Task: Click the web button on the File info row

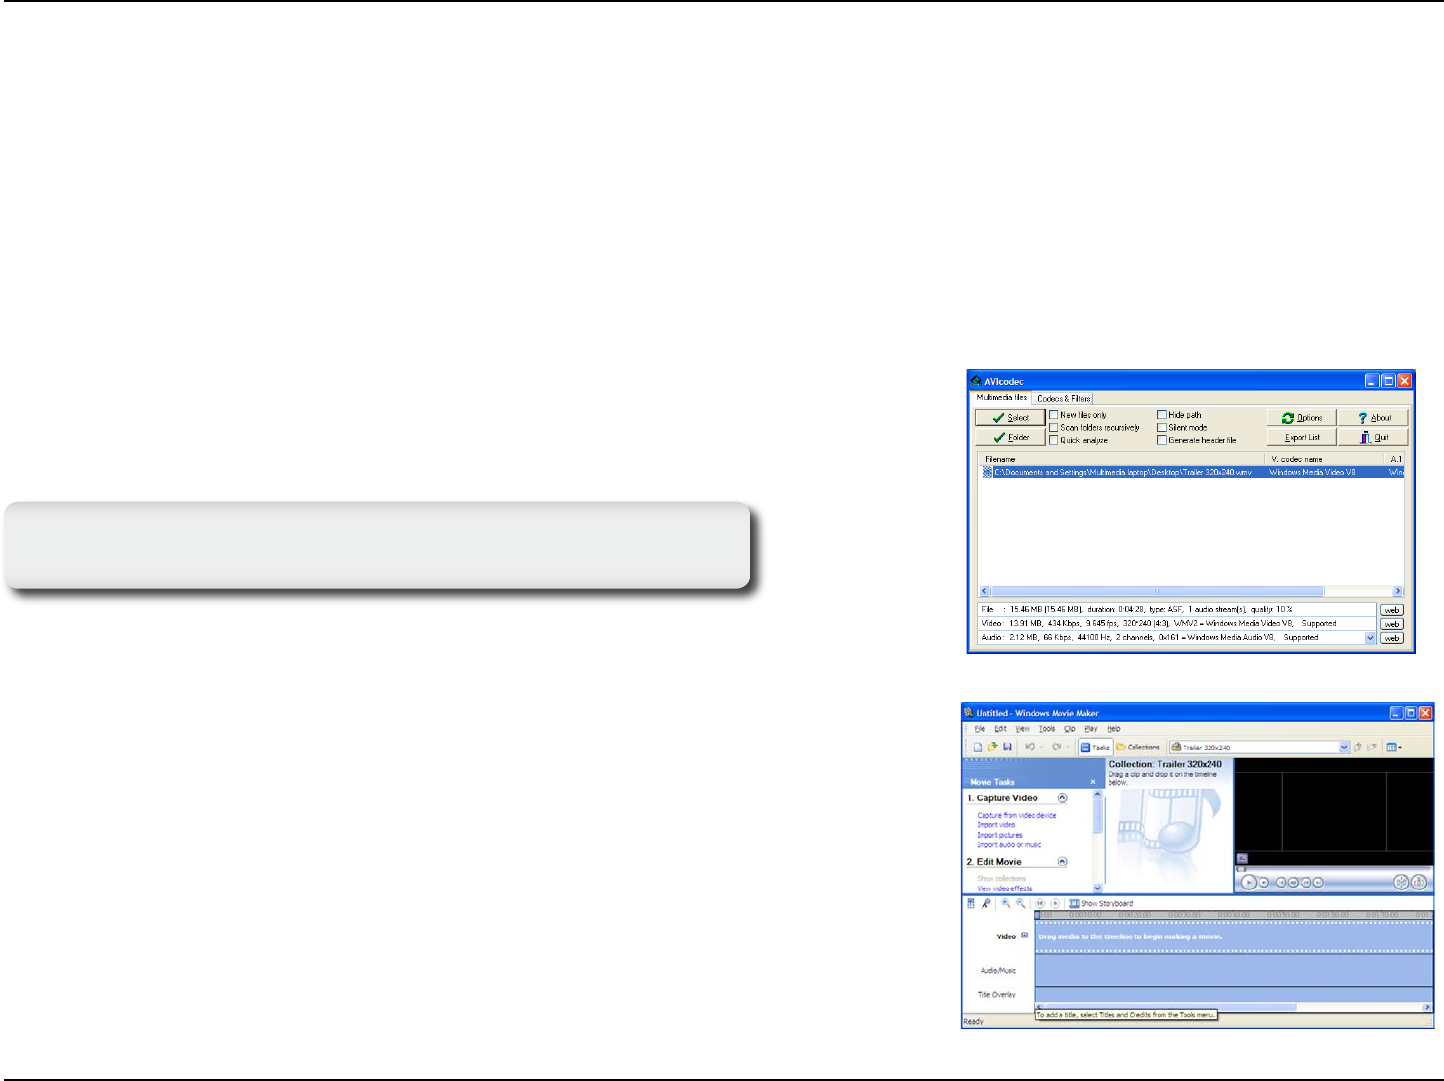Action: (1391, 610)
